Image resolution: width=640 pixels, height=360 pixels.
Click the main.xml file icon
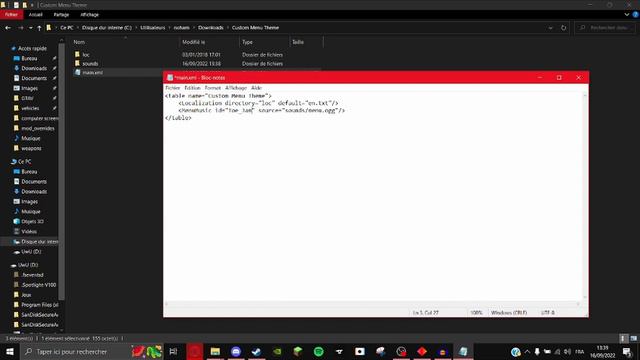[x=78, y=72]
